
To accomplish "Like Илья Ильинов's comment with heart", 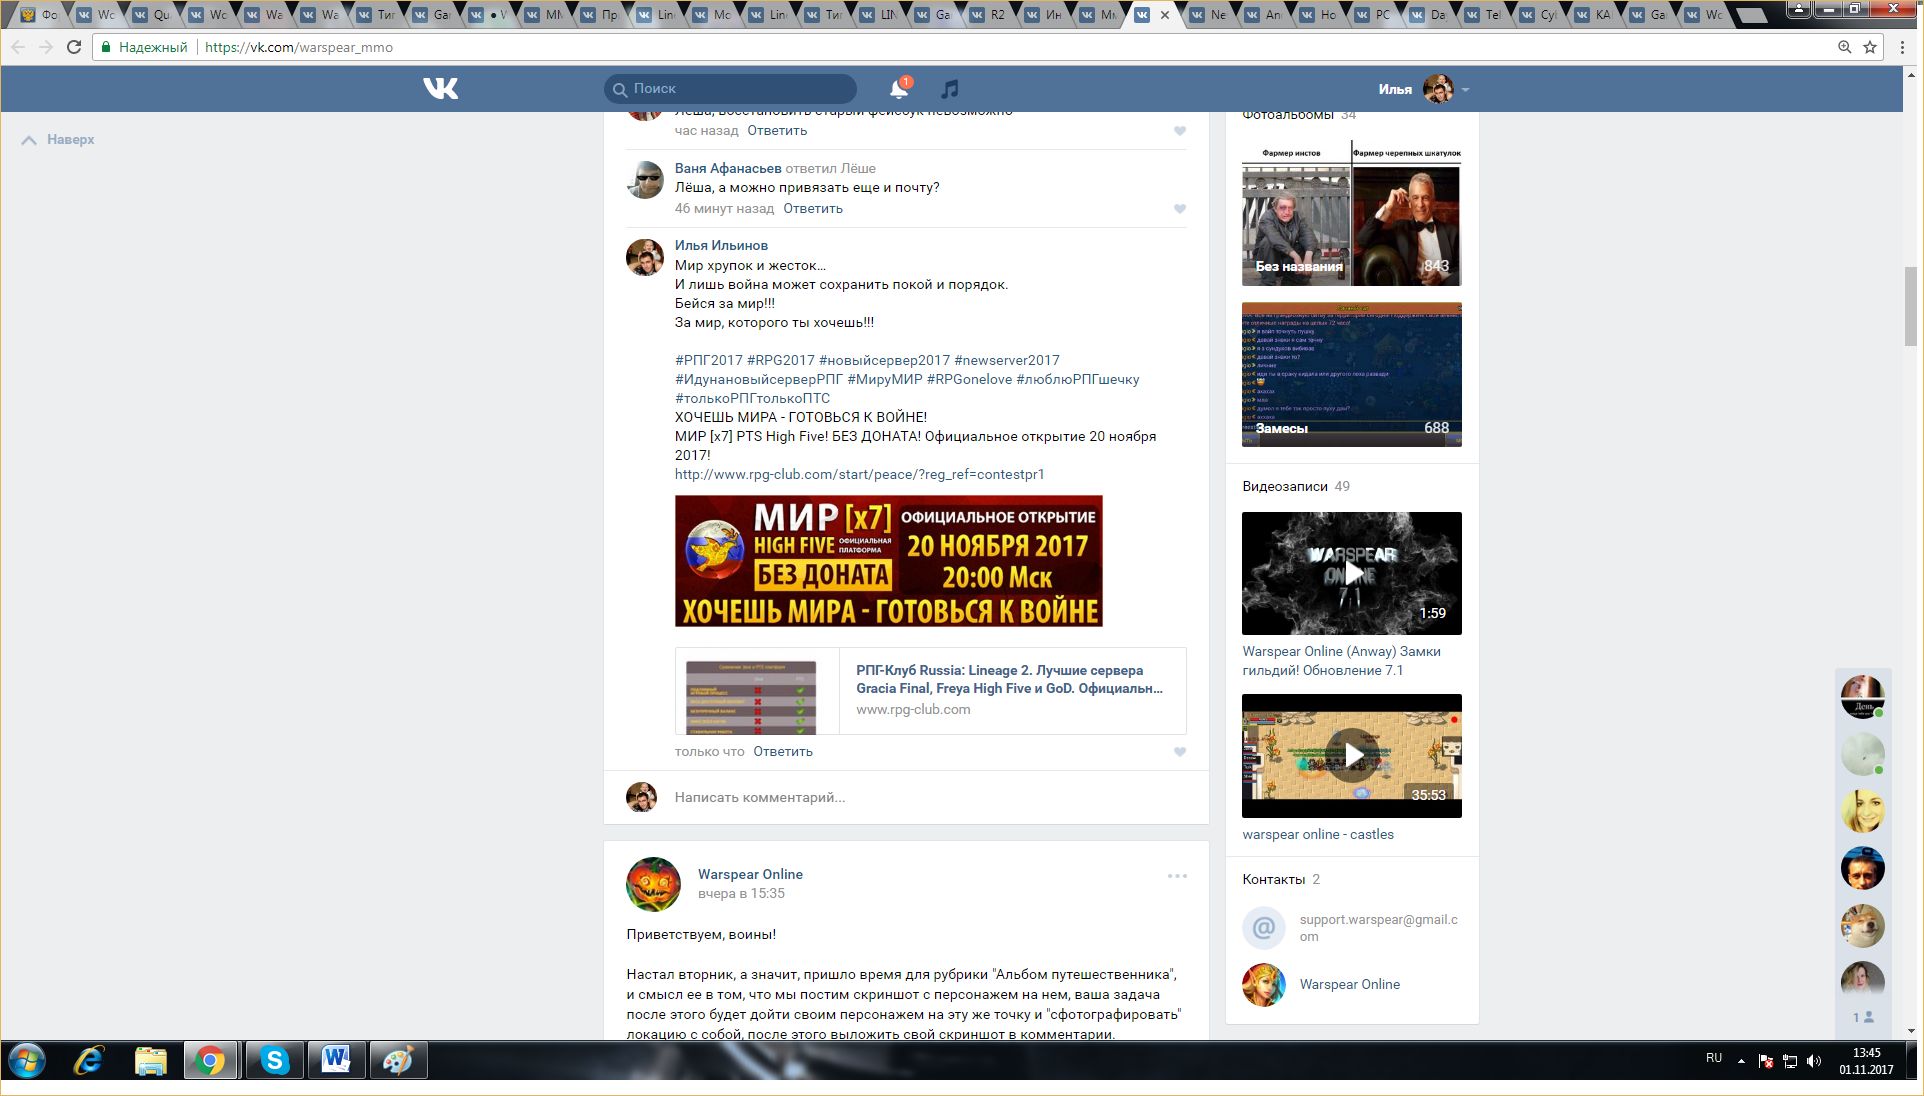I will (1180, 752).
